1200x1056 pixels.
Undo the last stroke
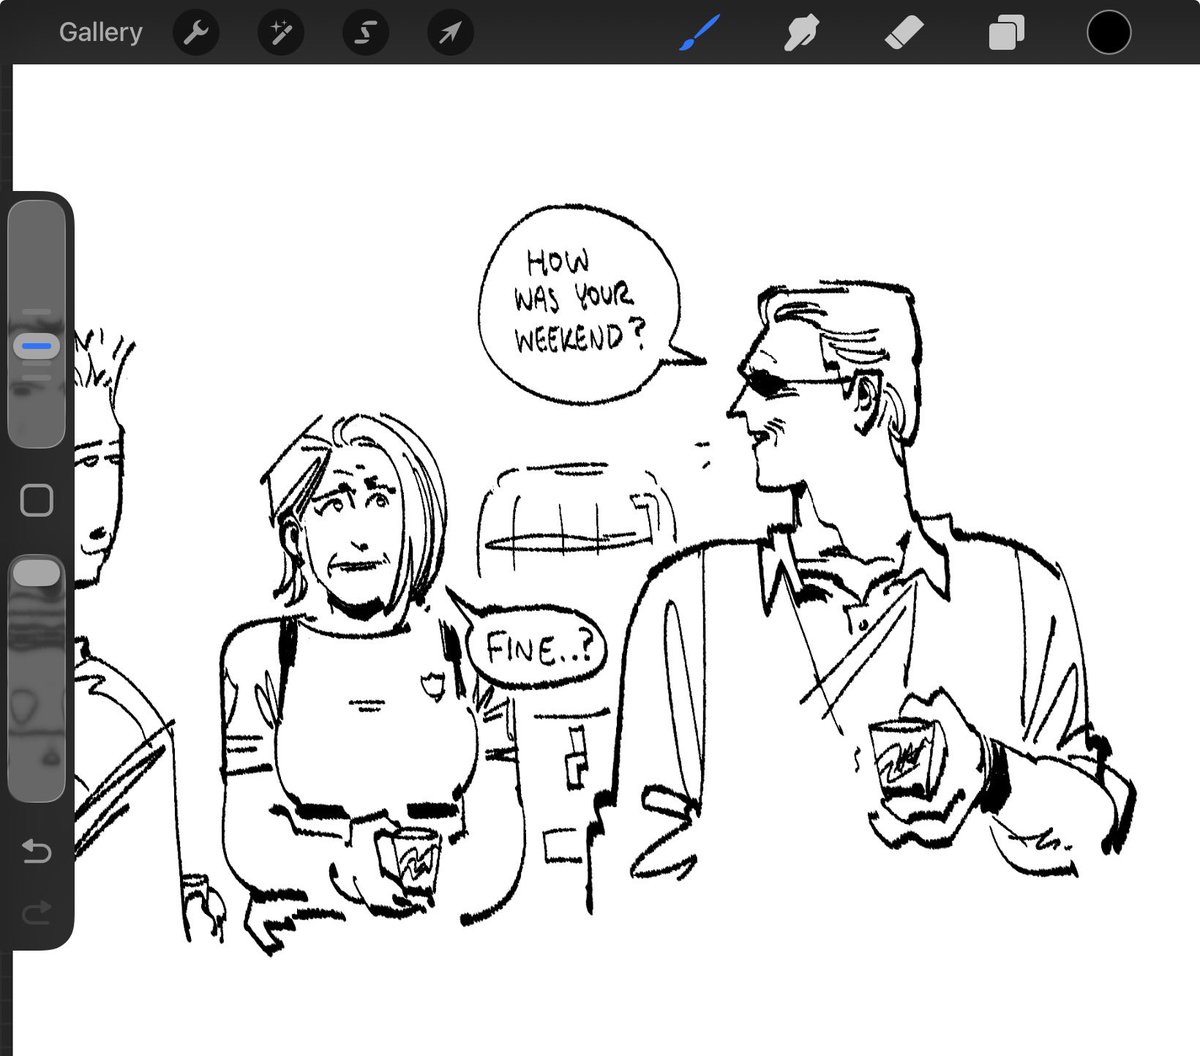point(36,852)
